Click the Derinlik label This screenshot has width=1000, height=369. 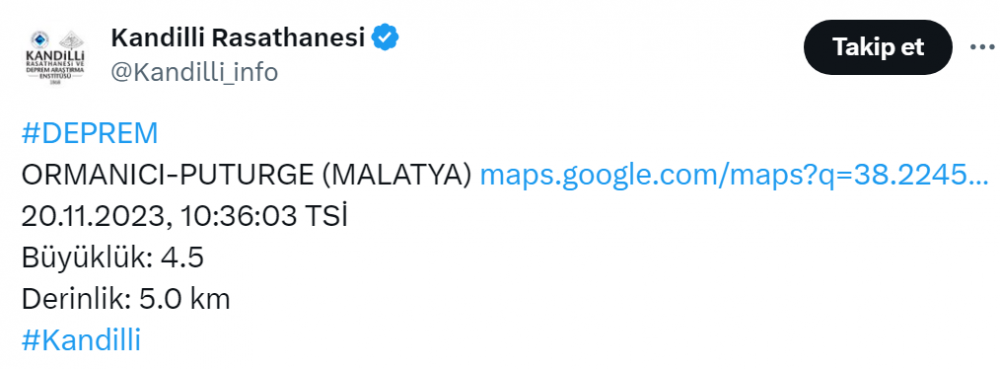click(x=76, y=299)
